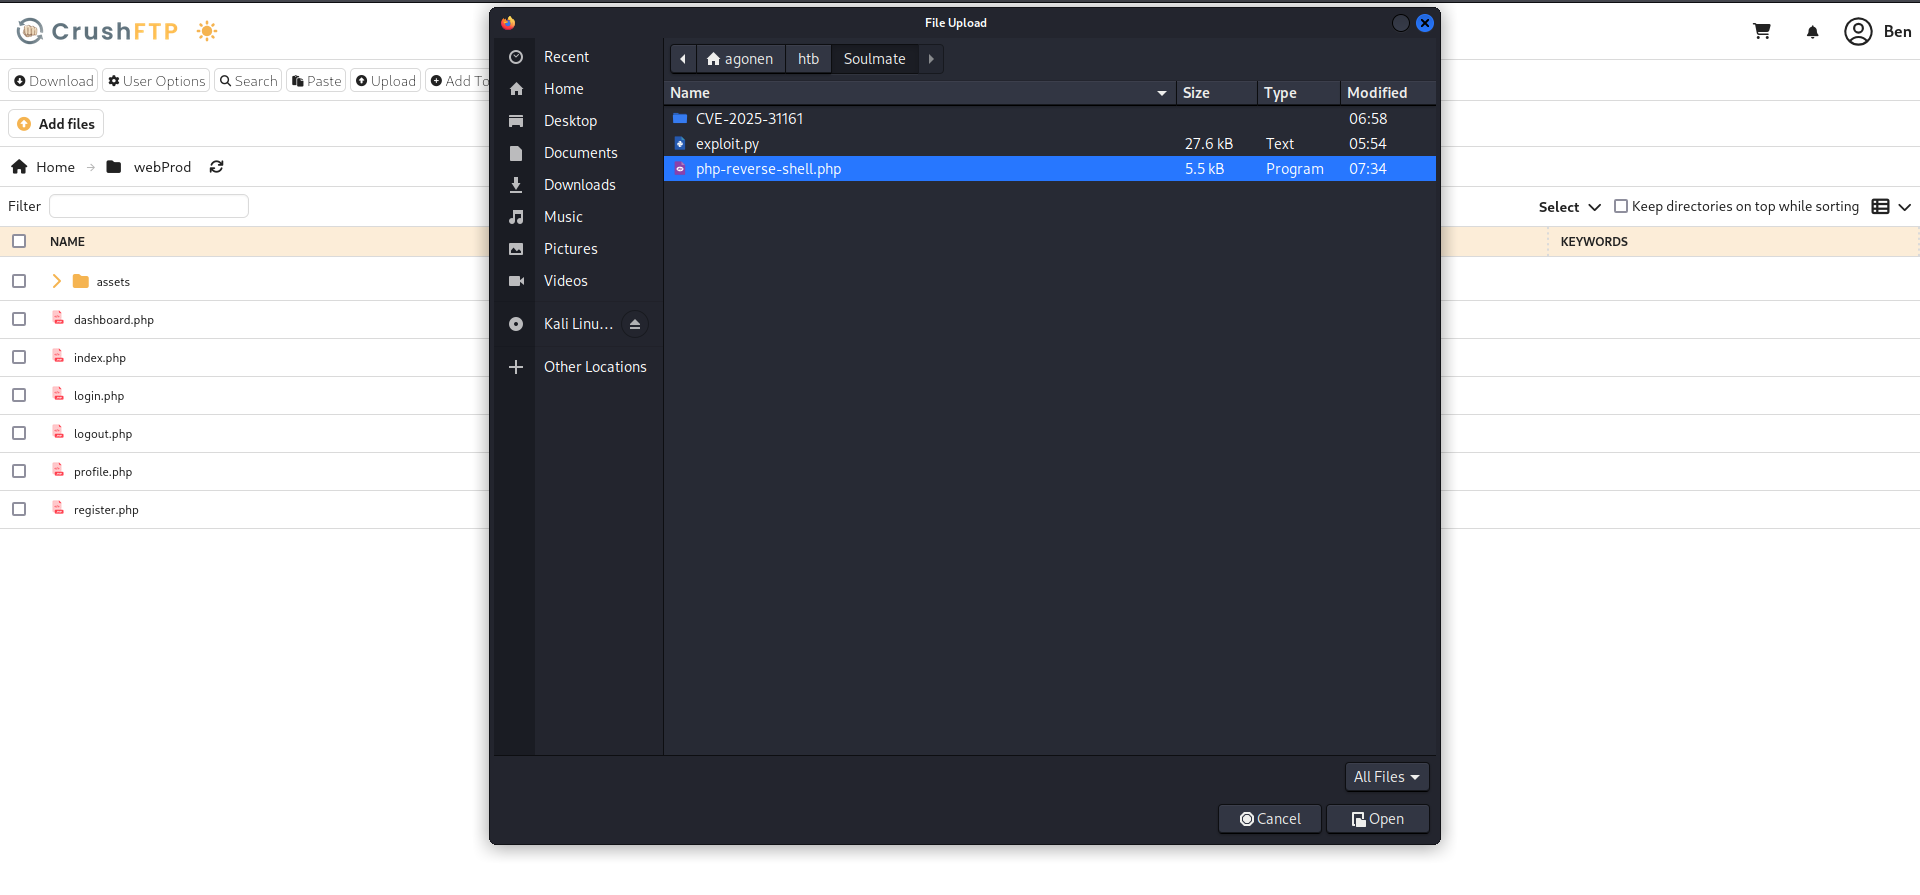Check the register.php row checkbox
The image size is (1920, 895).
coord(19,509)
